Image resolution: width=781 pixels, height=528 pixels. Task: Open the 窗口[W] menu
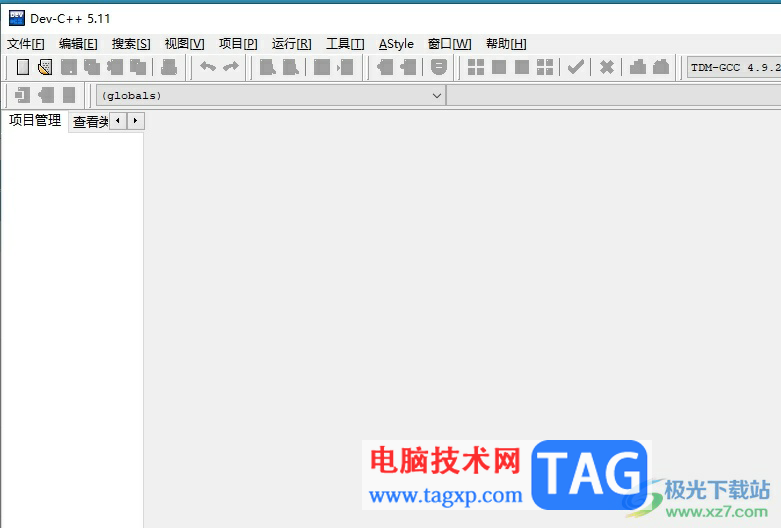pos(449,44)
